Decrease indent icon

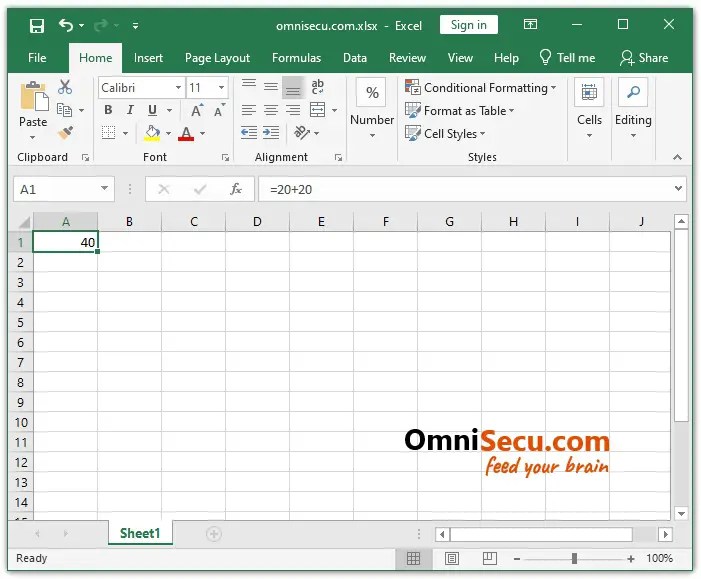[x=249, y=133]
